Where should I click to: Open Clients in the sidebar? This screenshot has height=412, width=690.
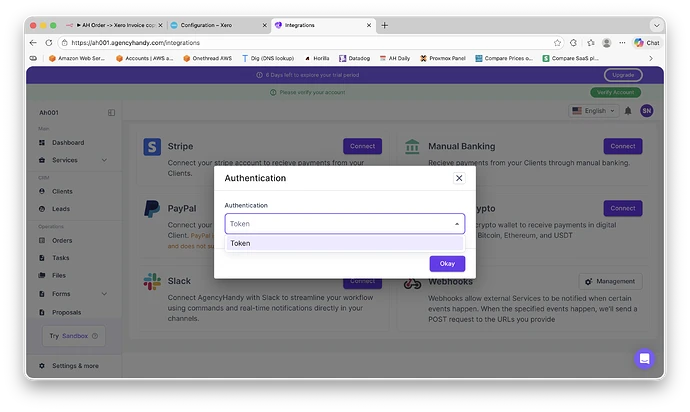[x=62, y=191]
